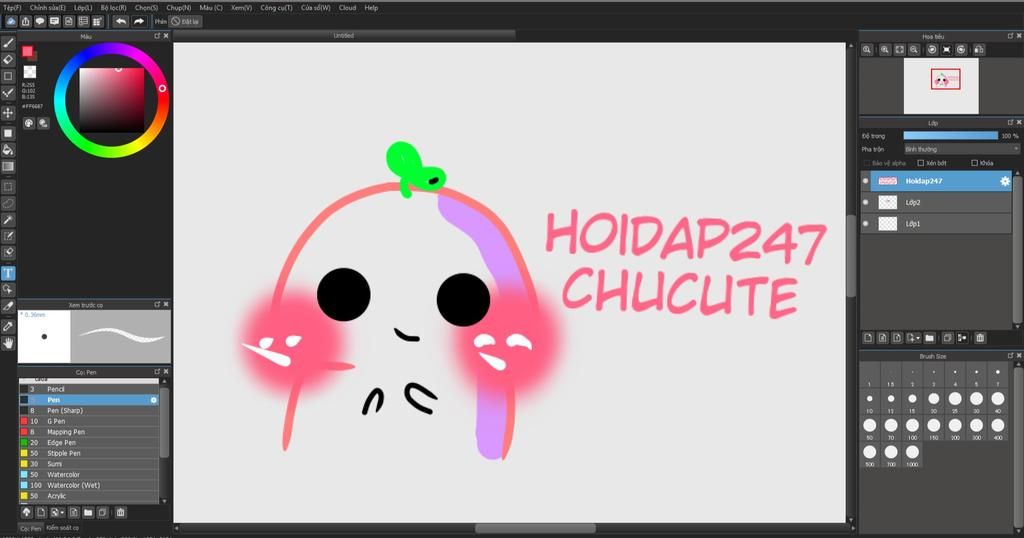Select the Move tool
Image resolution: width=1024 pixels, height=538 pixels.
[x=8, y=112]
